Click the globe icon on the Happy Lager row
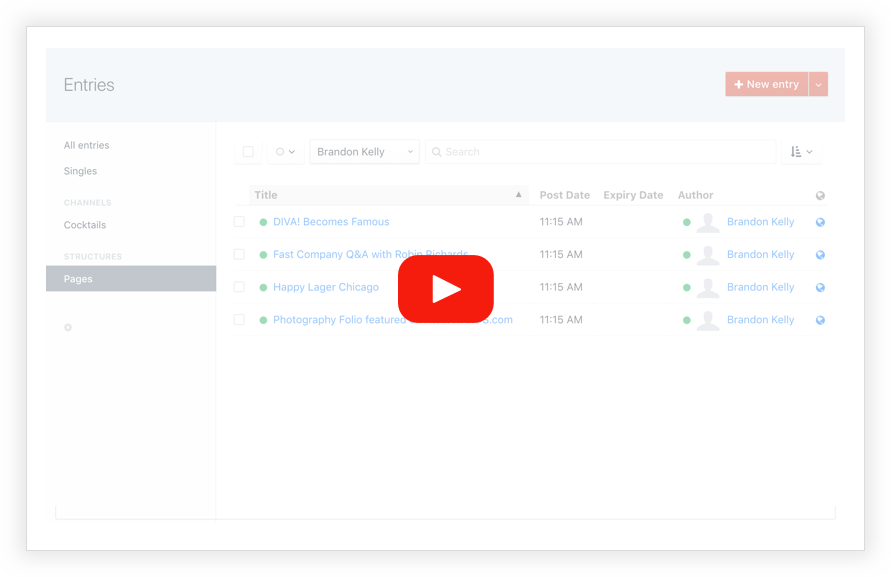891x577 pixels. pyautogui.click(x=820, y=288)
